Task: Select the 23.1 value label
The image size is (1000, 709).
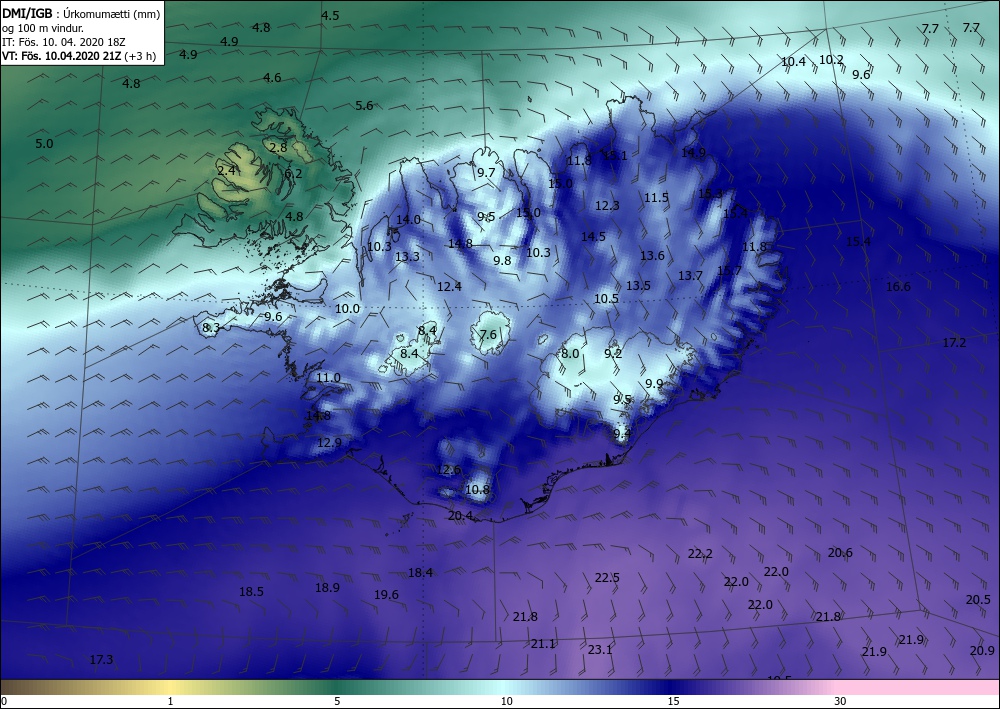Action: click(600, 650)
